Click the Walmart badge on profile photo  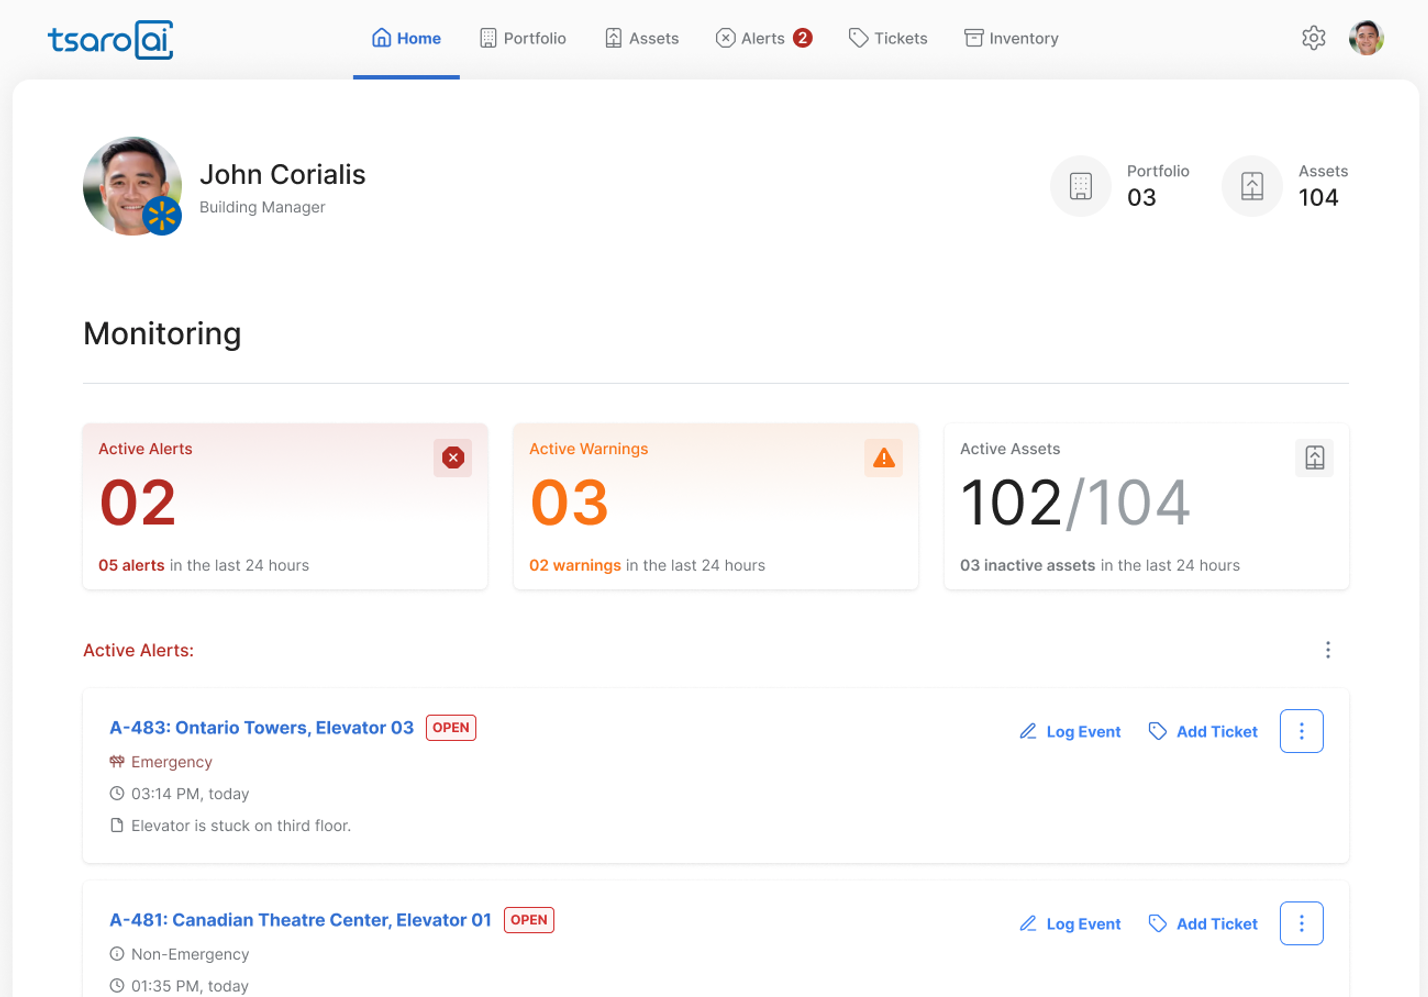coord(162,216)
